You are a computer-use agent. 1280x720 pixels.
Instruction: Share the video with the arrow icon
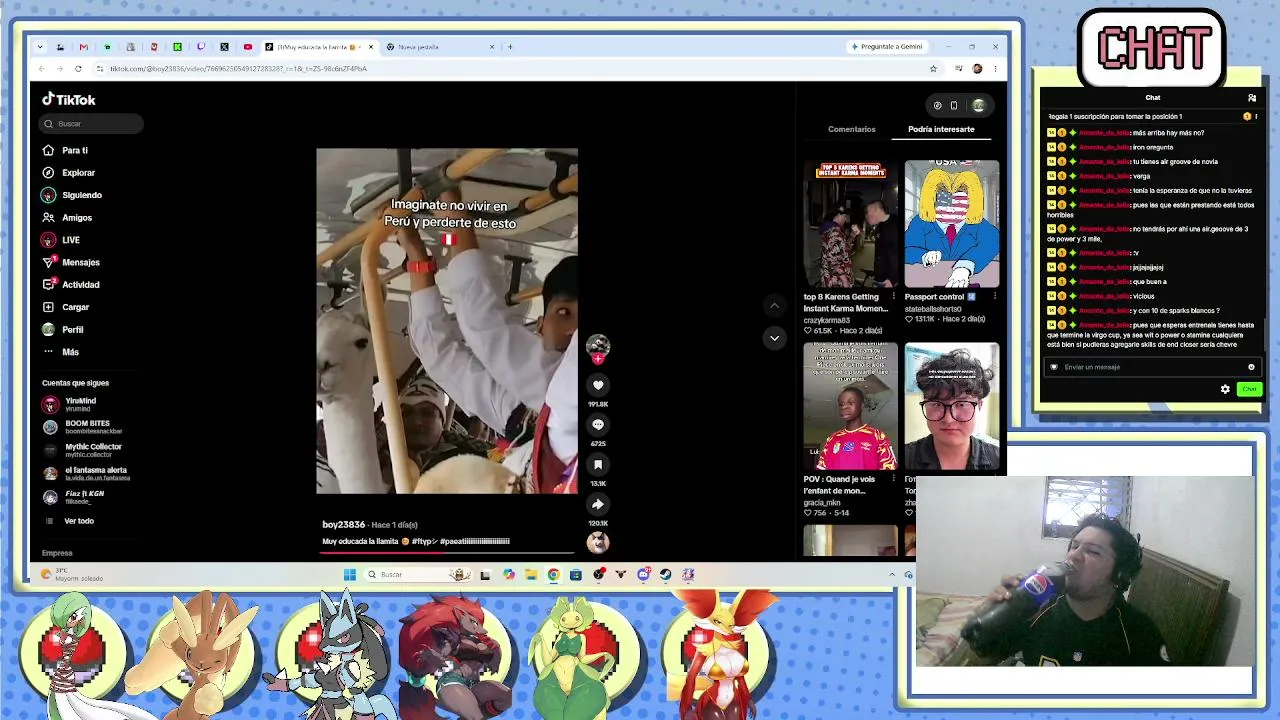tap(598, 505)
